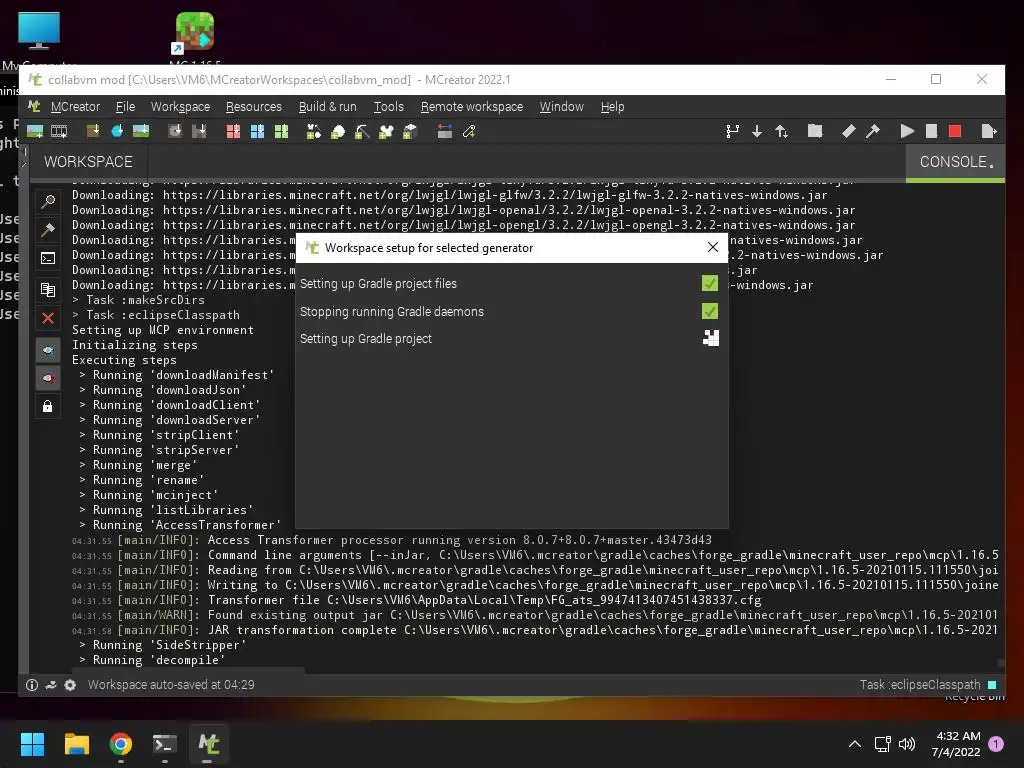Click the Setting up Gradle project files checkmark
The width and height of the screenshot is (1024, 768).
pos(710,283)
